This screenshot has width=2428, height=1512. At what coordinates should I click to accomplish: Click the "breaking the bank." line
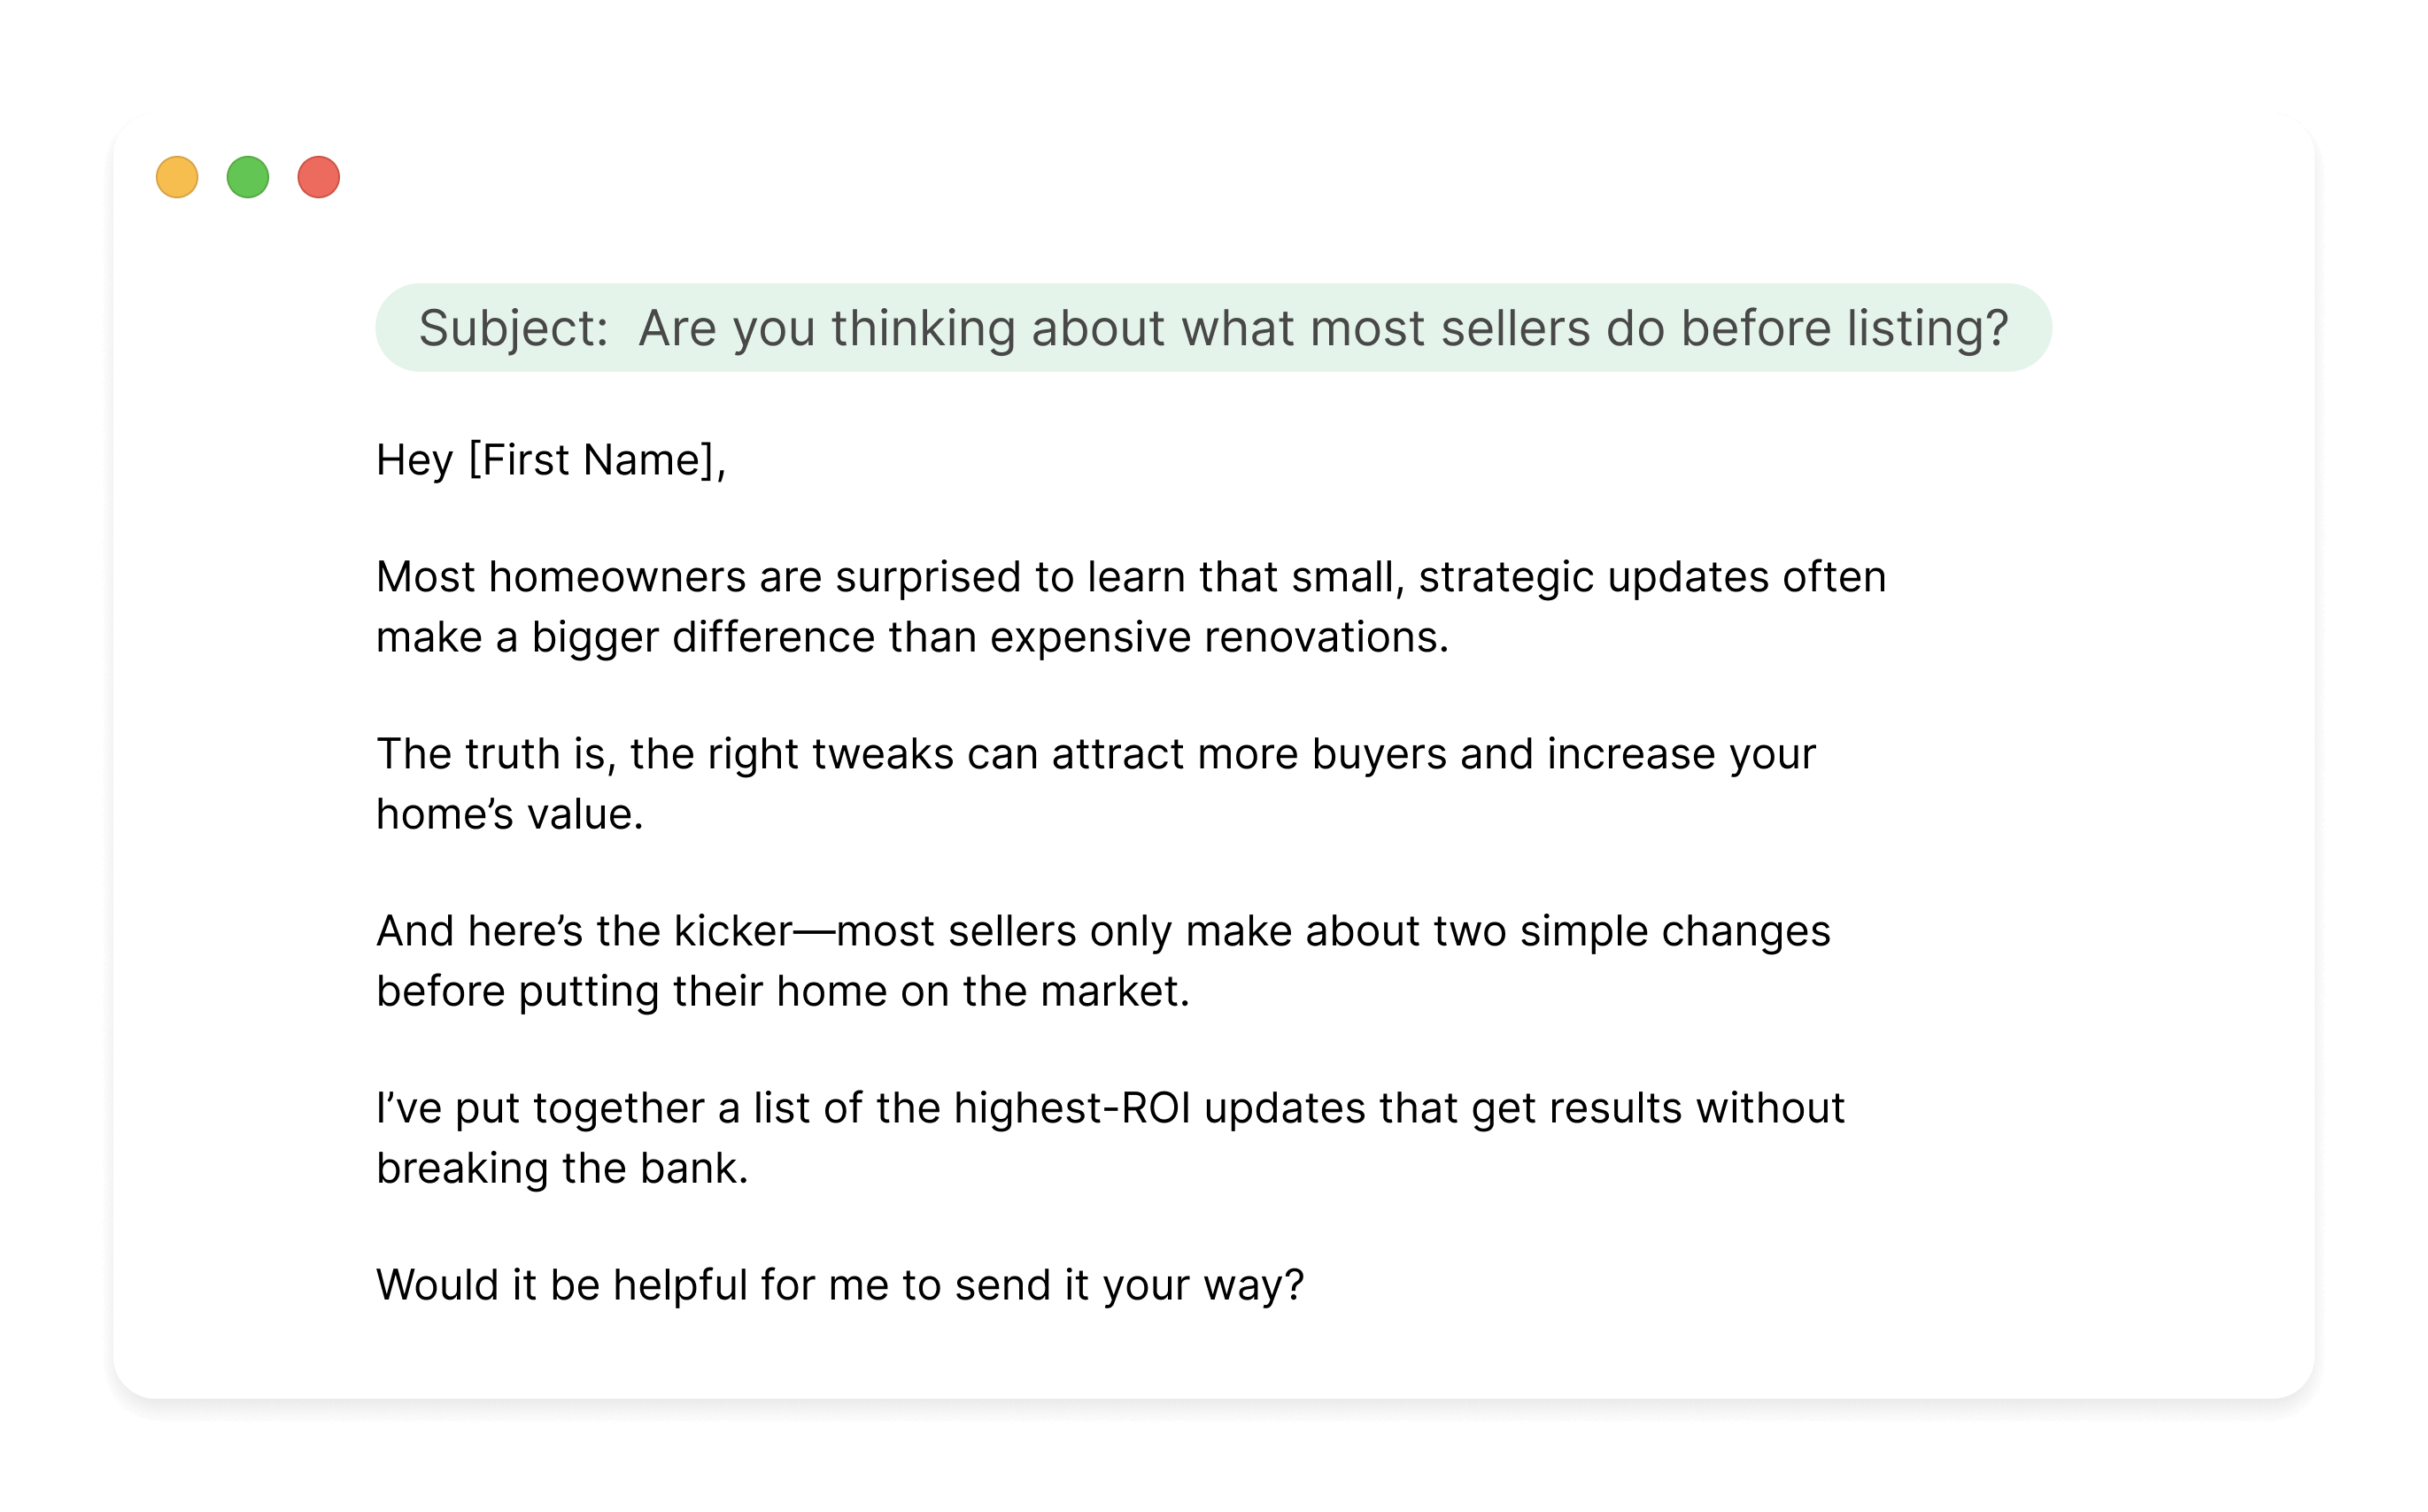(562, 1168)
